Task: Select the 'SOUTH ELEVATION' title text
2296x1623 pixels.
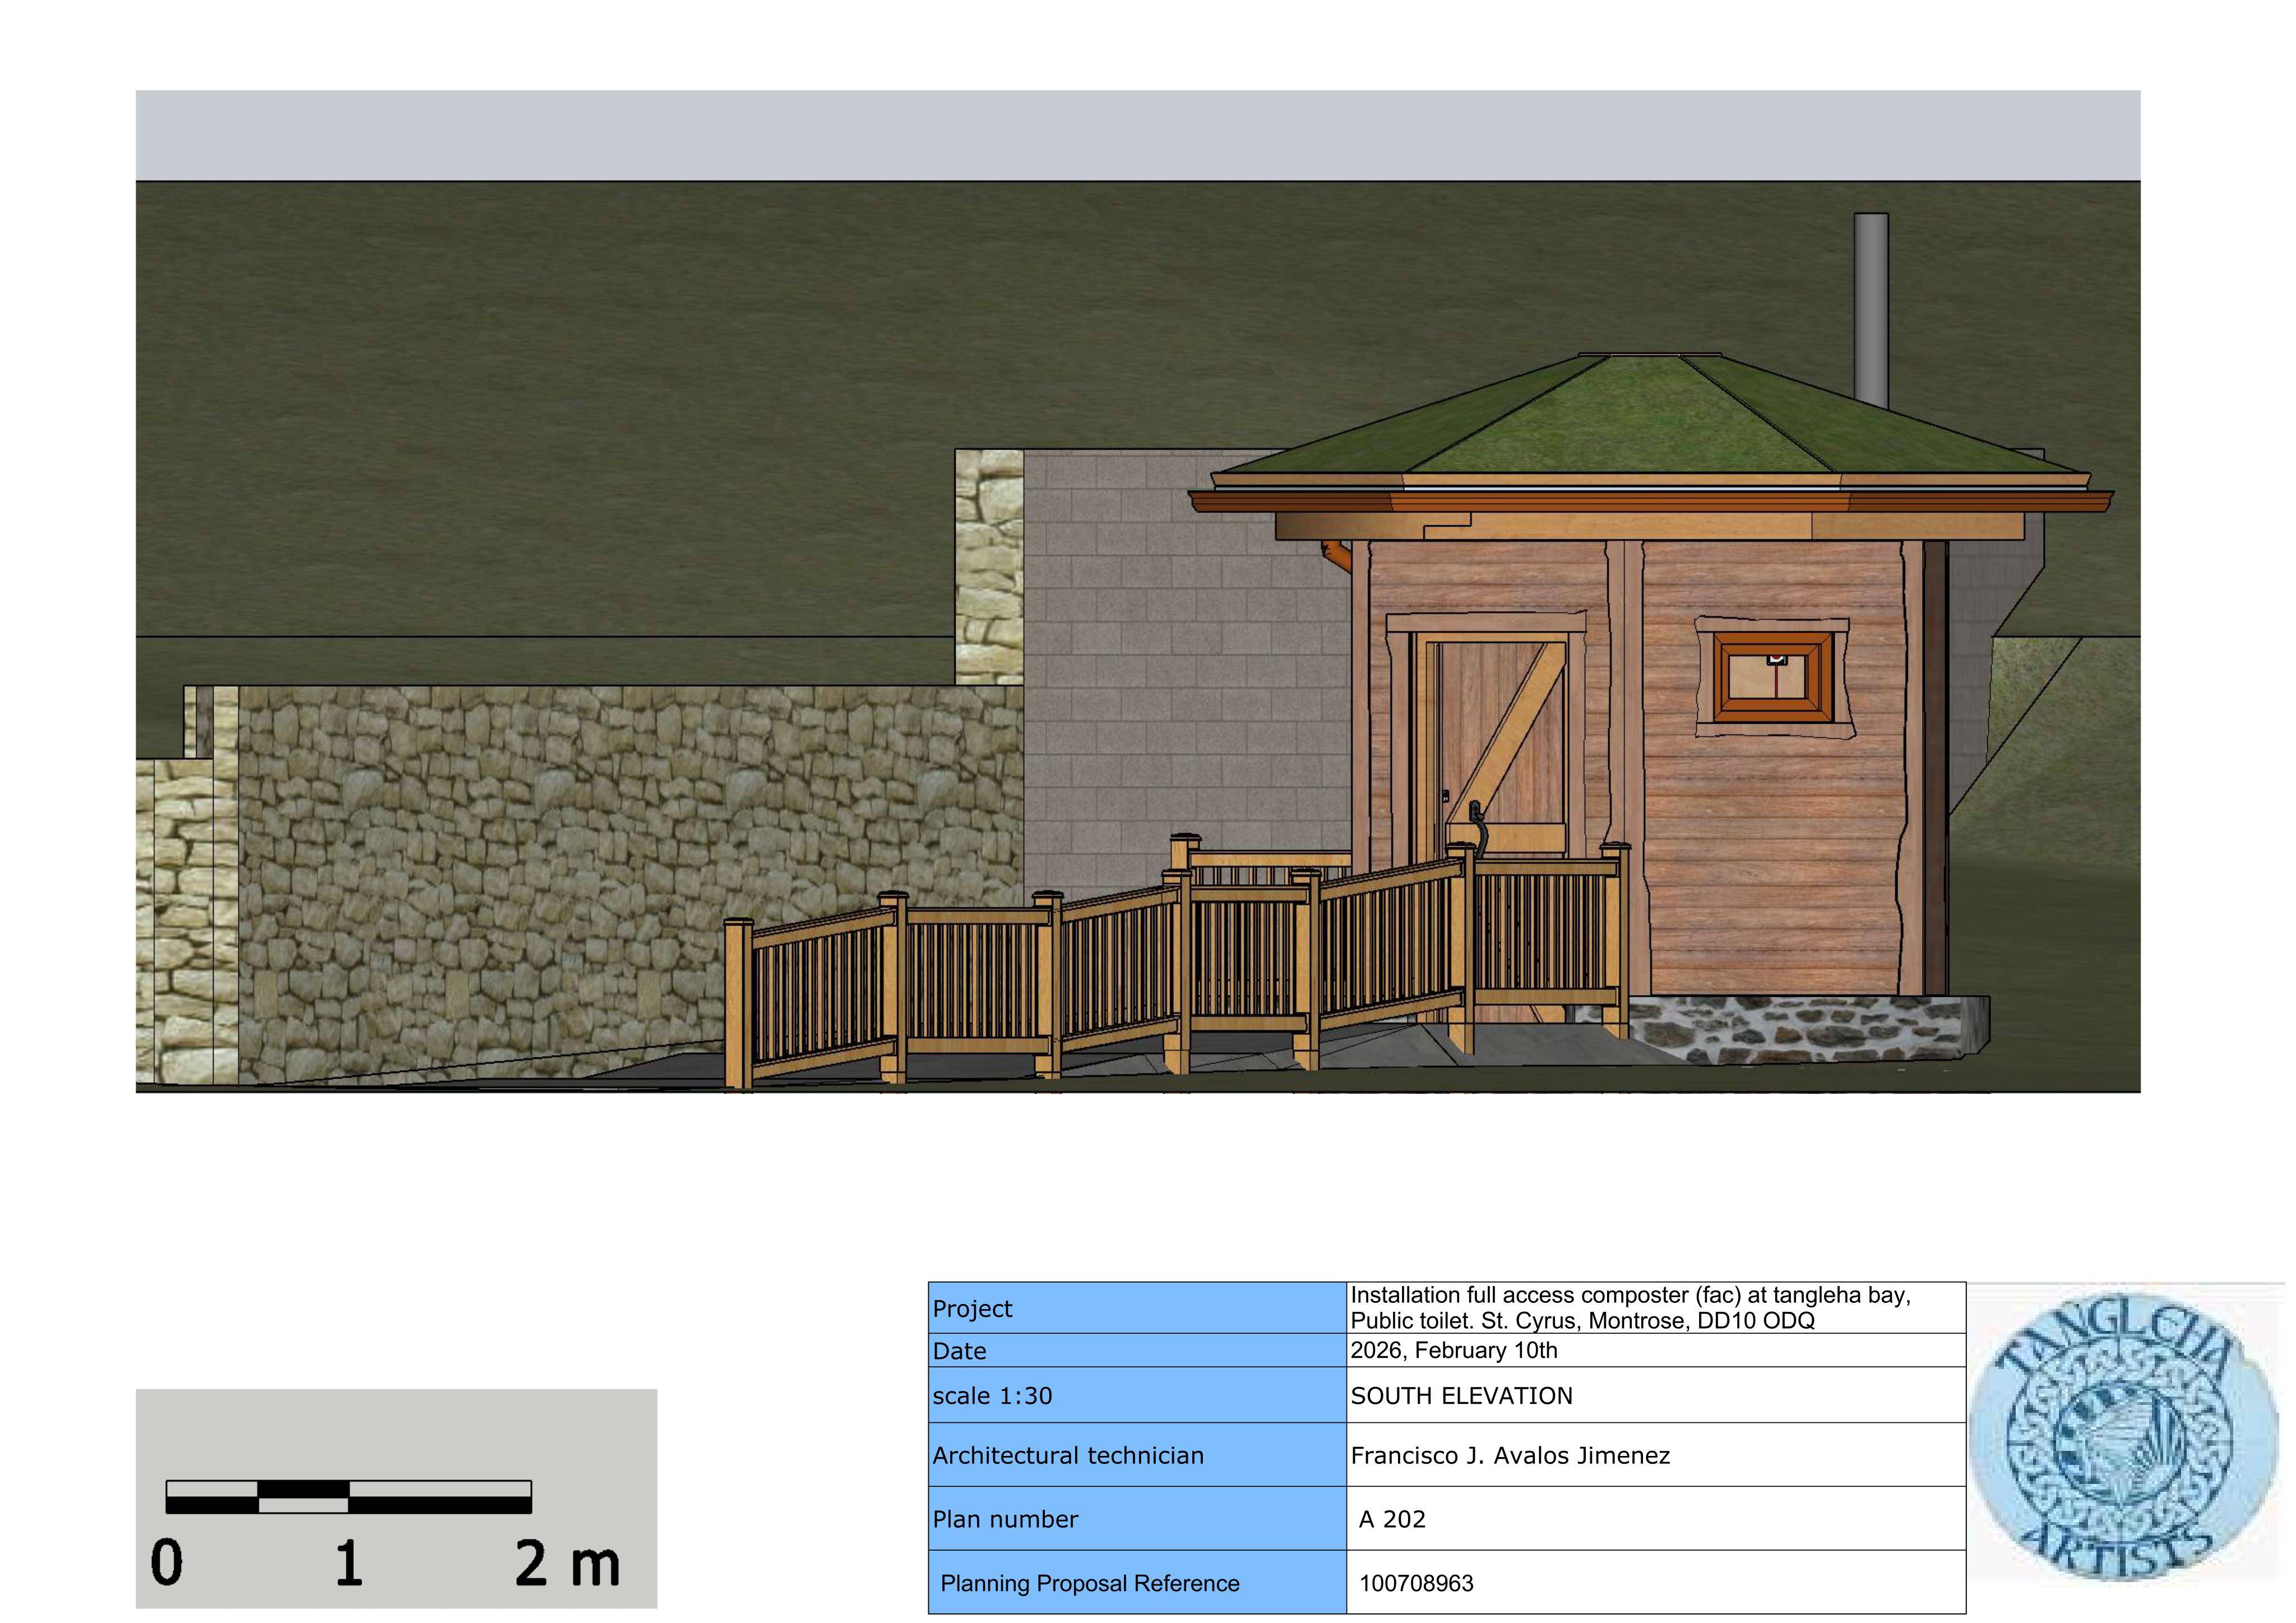Action: pyautogui.click(x=1461, y=1396)
